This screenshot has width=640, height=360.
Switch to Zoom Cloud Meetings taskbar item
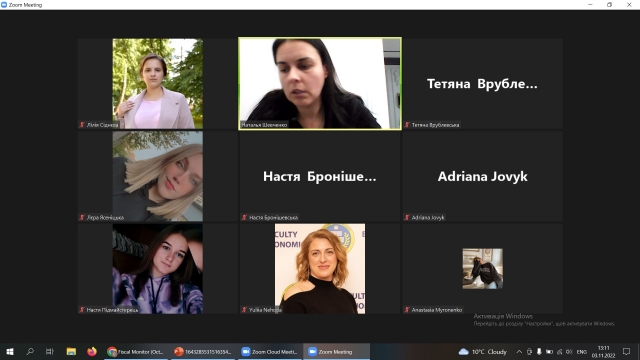click(269, 351)
